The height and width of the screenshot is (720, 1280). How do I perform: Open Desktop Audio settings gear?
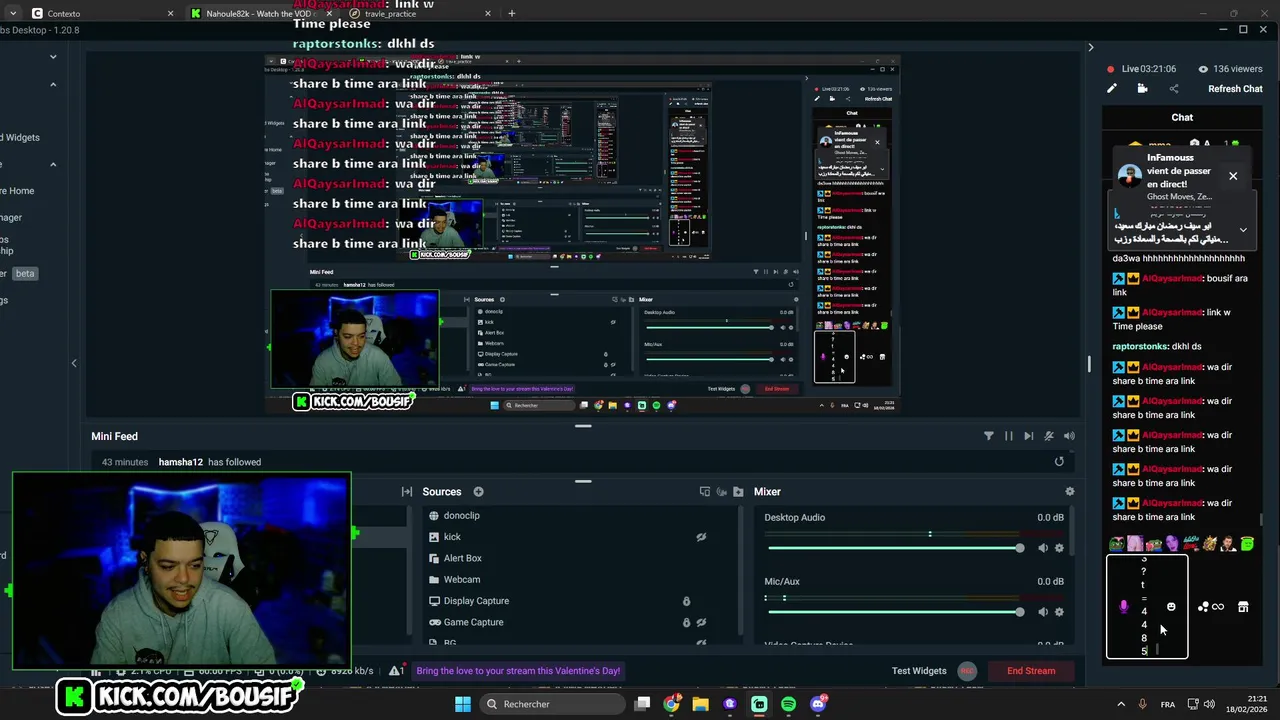(1059, 548)
